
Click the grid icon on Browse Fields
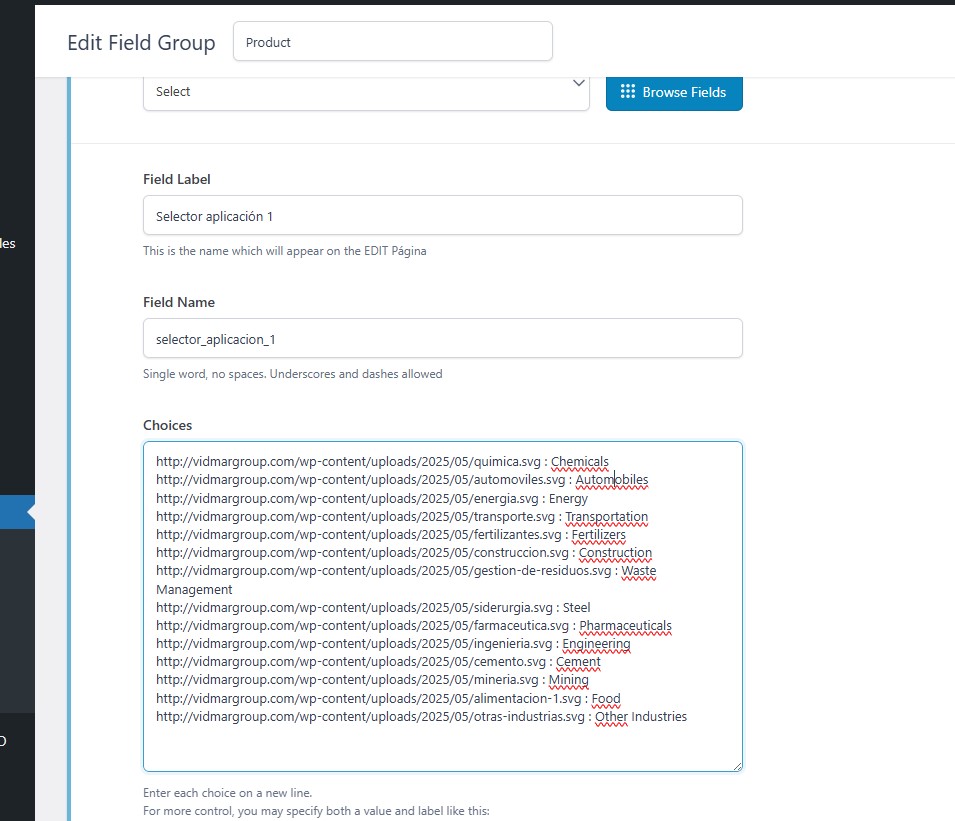[x=627, y=92]
